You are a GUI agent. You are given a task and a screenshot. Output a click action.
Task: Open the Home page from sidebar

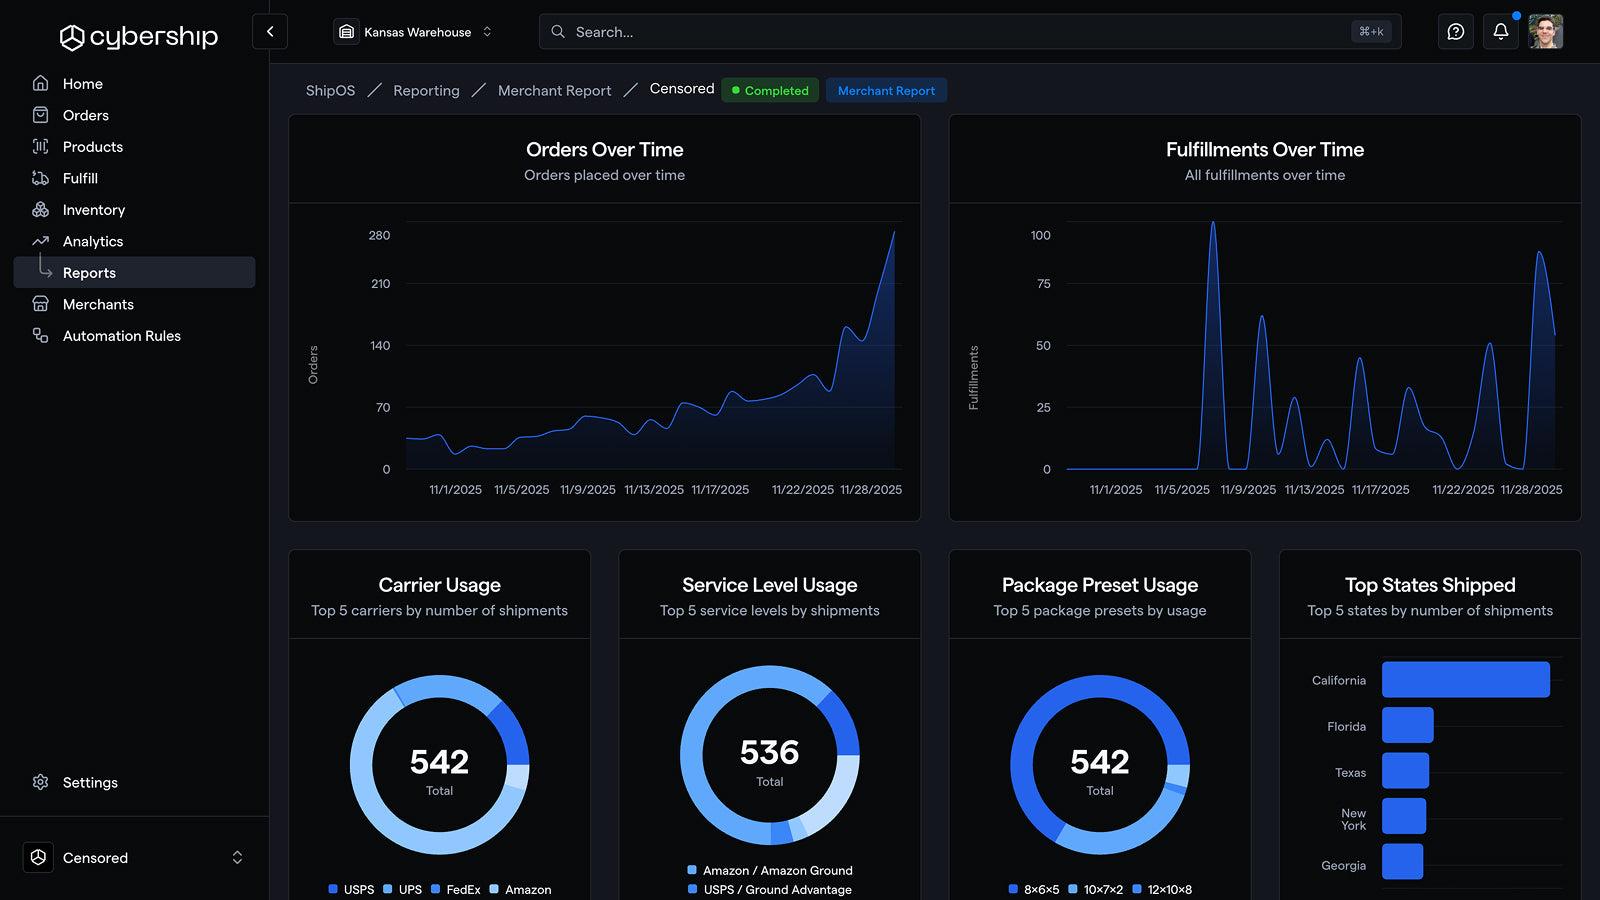tap(82, 84)
